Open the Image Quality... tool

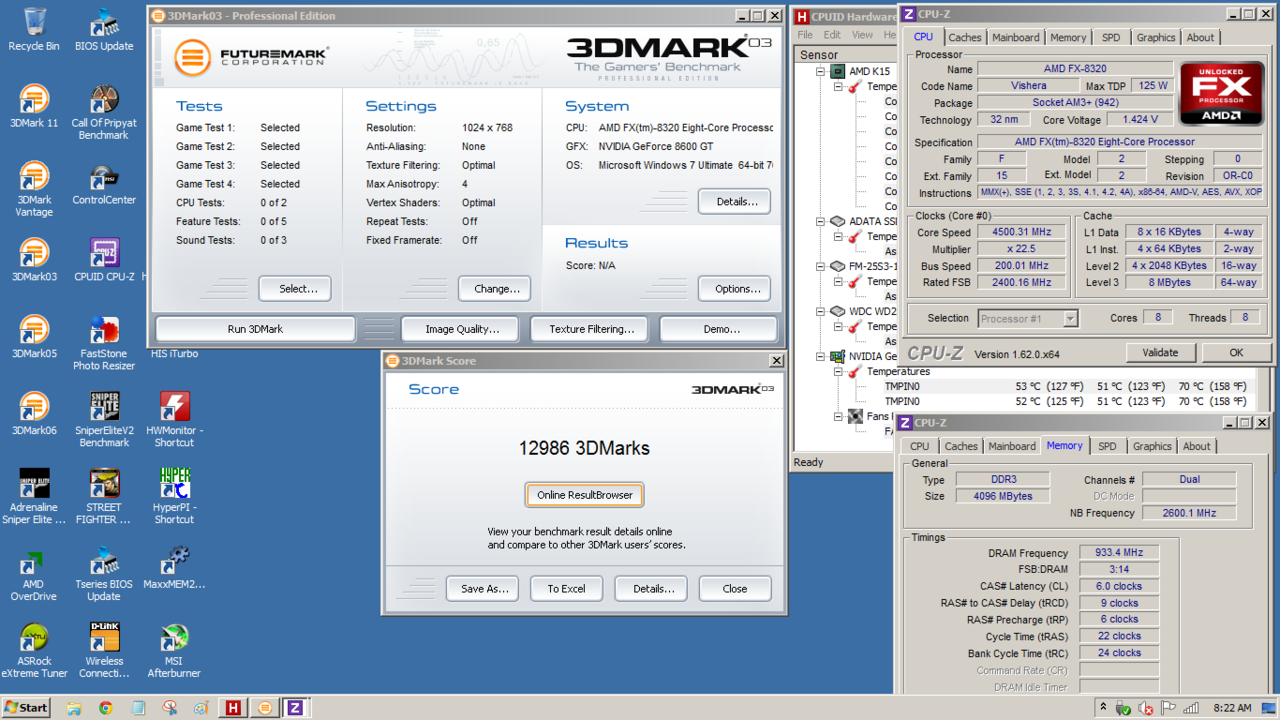461,329
